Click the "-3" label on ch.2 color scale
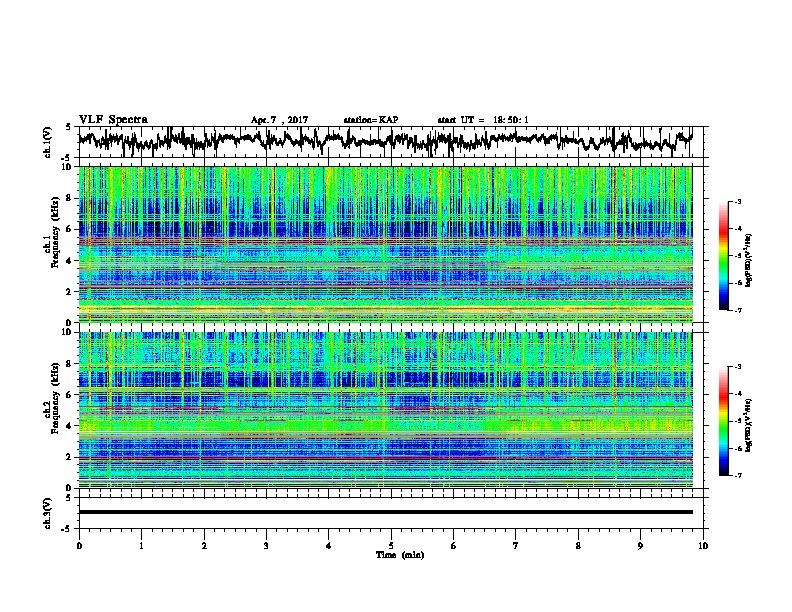The image size is (792, 612). [738, 367]
